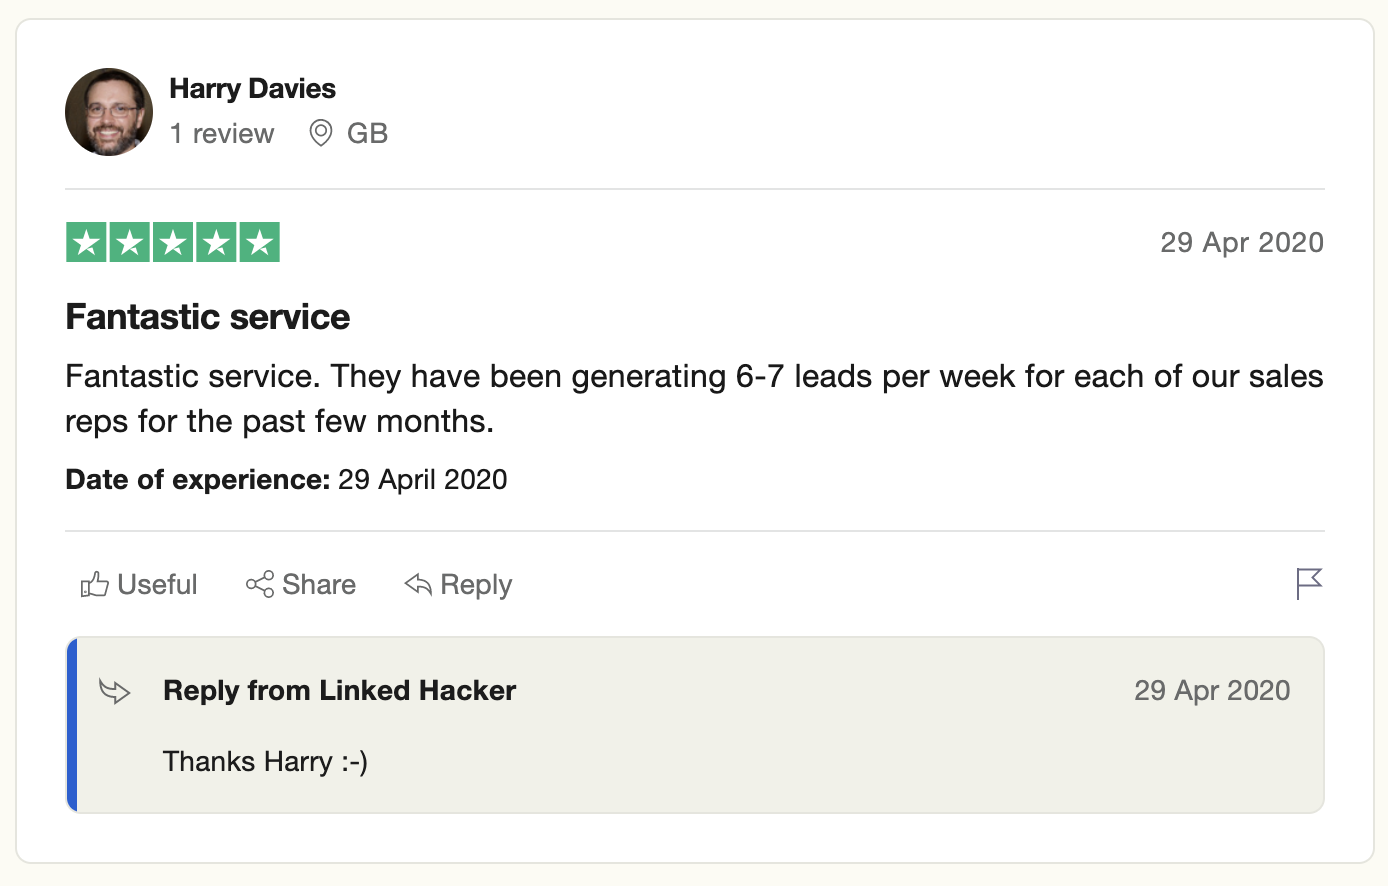The image size is (1388, 886).
Task: Click the Share network icon
Action: tap(260, 584)
